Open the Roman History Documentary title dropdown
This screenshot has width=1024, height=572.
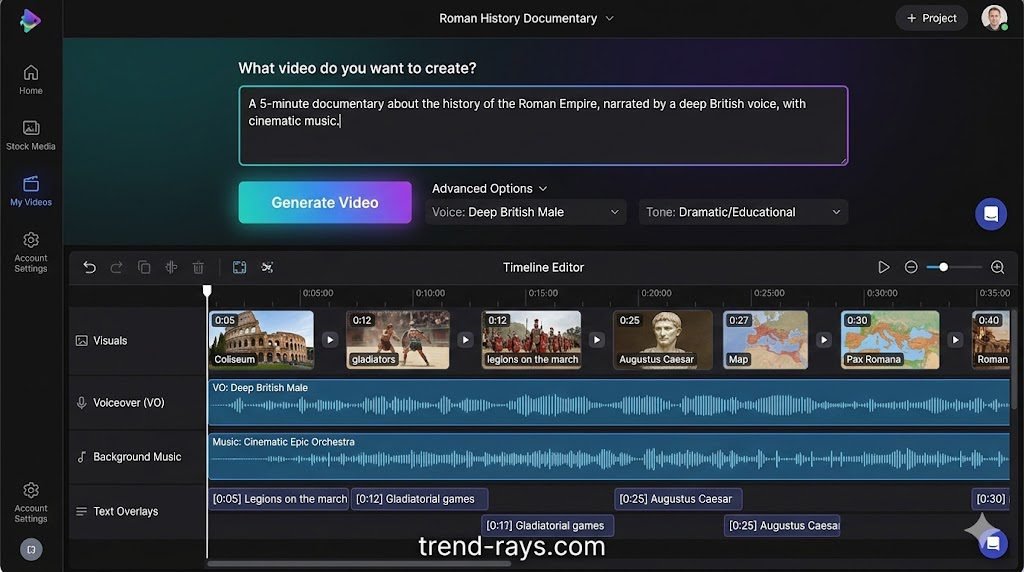click(x=526, y=18)
